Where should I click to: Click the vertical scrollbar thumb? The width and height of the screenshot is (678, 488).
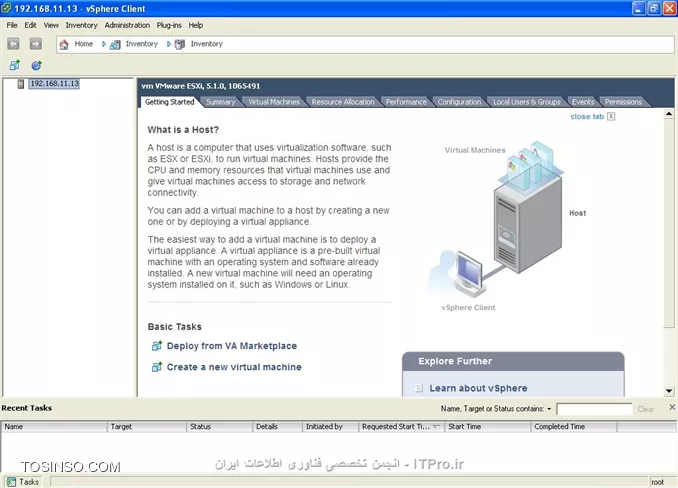pos(669,223)
